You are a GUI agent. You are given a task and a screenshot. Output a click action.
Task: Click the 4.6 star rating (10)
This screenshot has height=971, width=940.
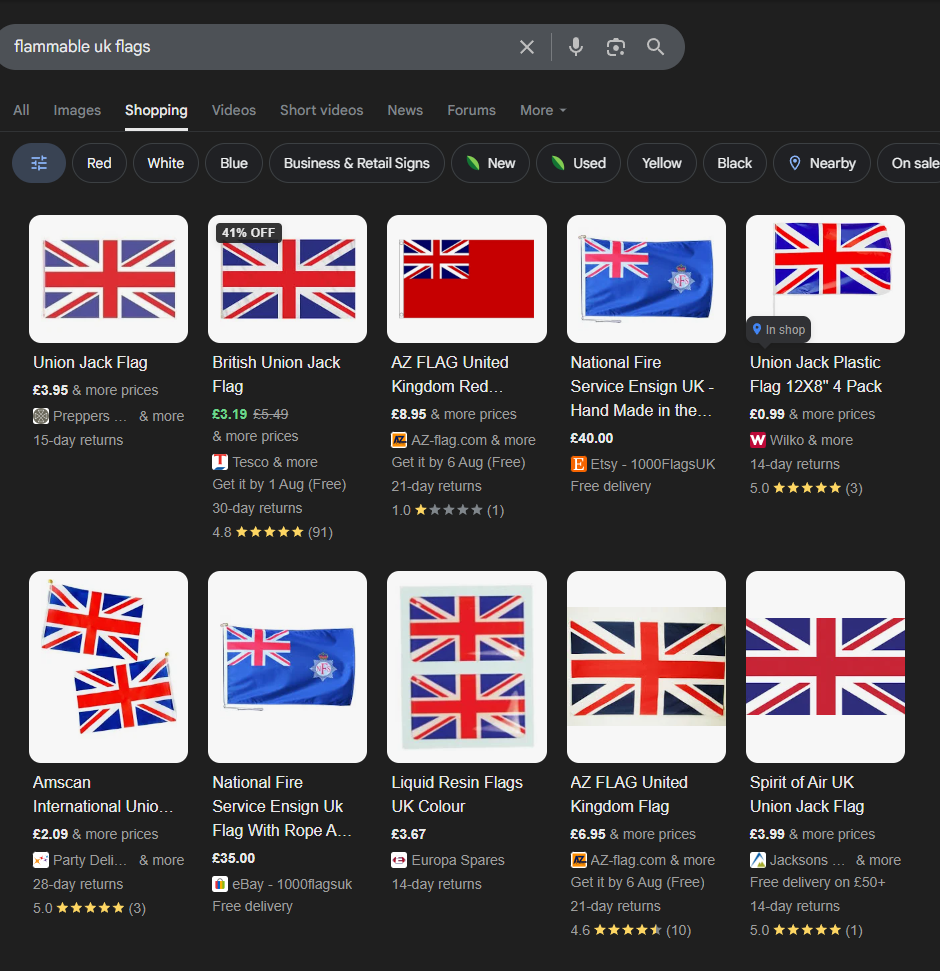630,930
